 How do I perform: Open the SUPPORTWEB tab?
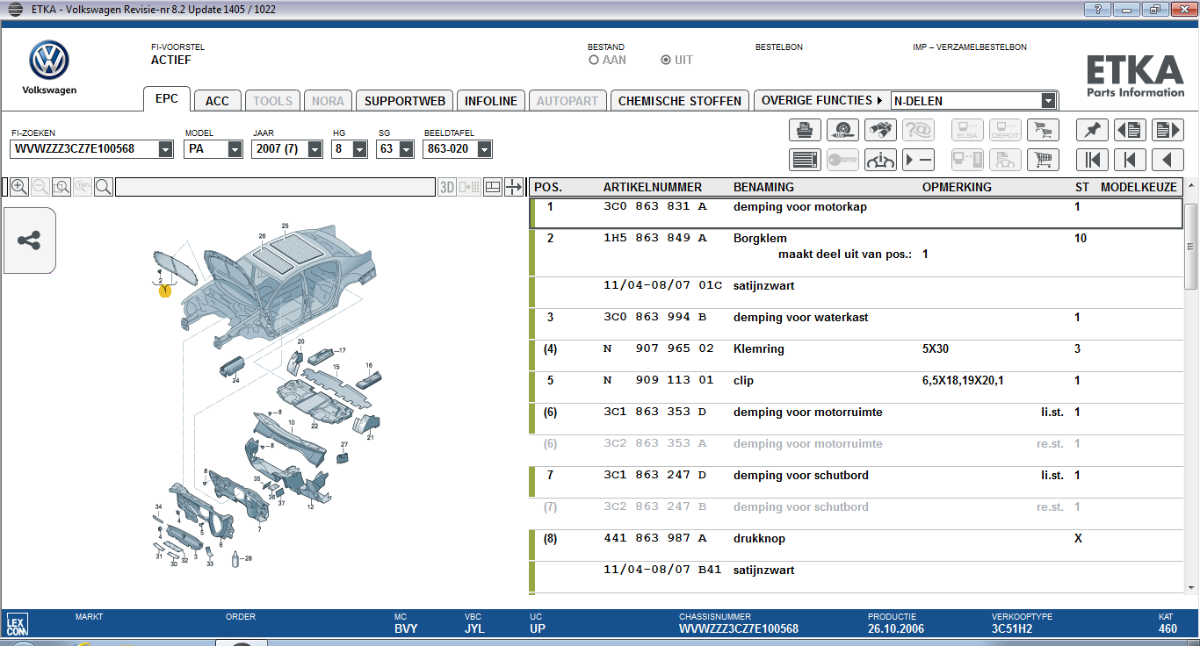click(x=405, y=101)
